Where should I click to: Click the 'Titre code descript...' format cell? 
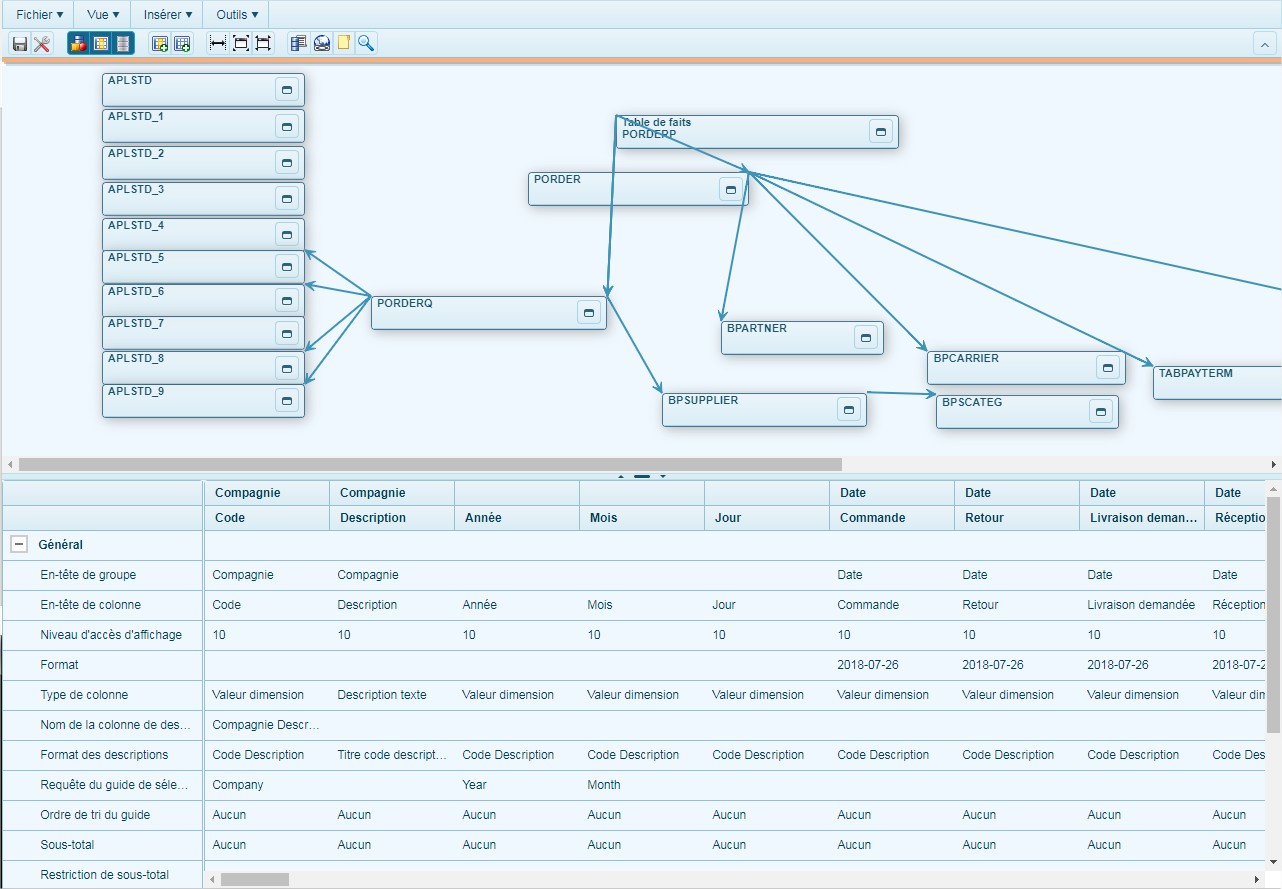[391, 755]
